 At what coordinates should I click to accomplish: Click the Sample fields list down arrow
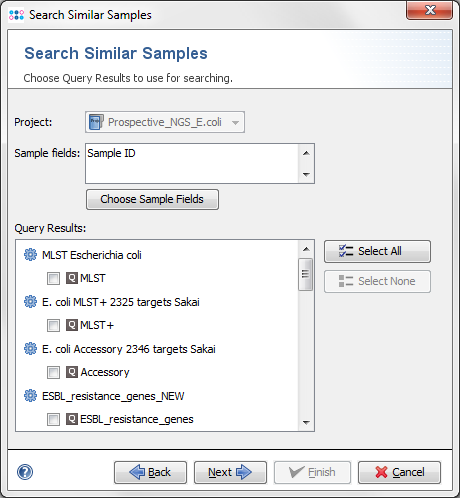[306, 174]
